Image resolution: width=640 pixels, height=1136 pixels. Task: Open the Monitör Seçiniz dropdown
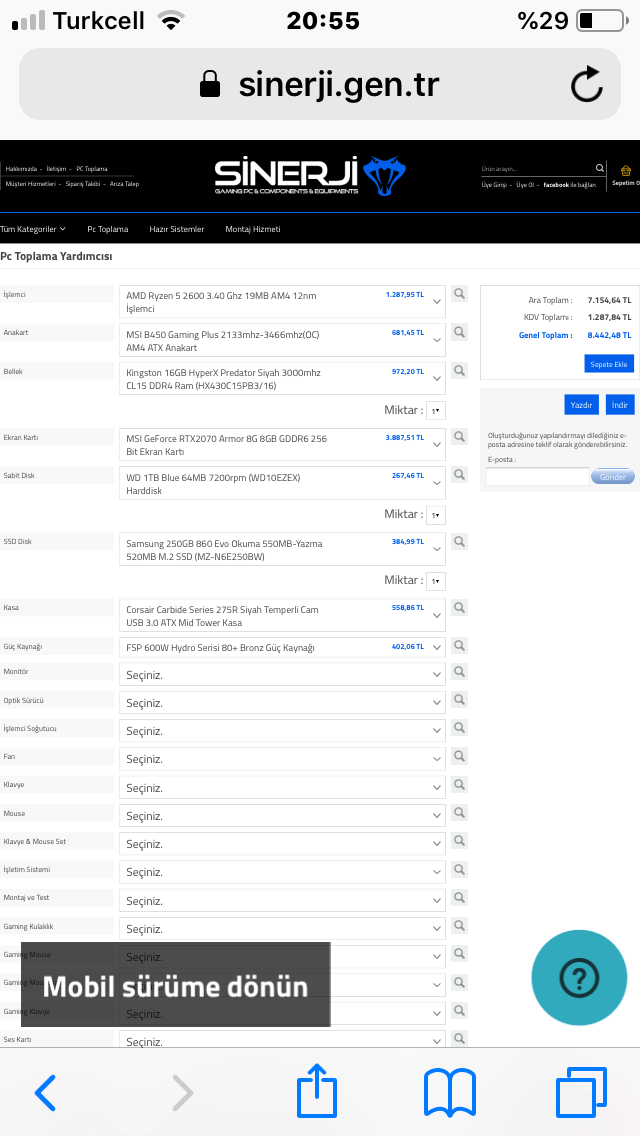point(282,674)
